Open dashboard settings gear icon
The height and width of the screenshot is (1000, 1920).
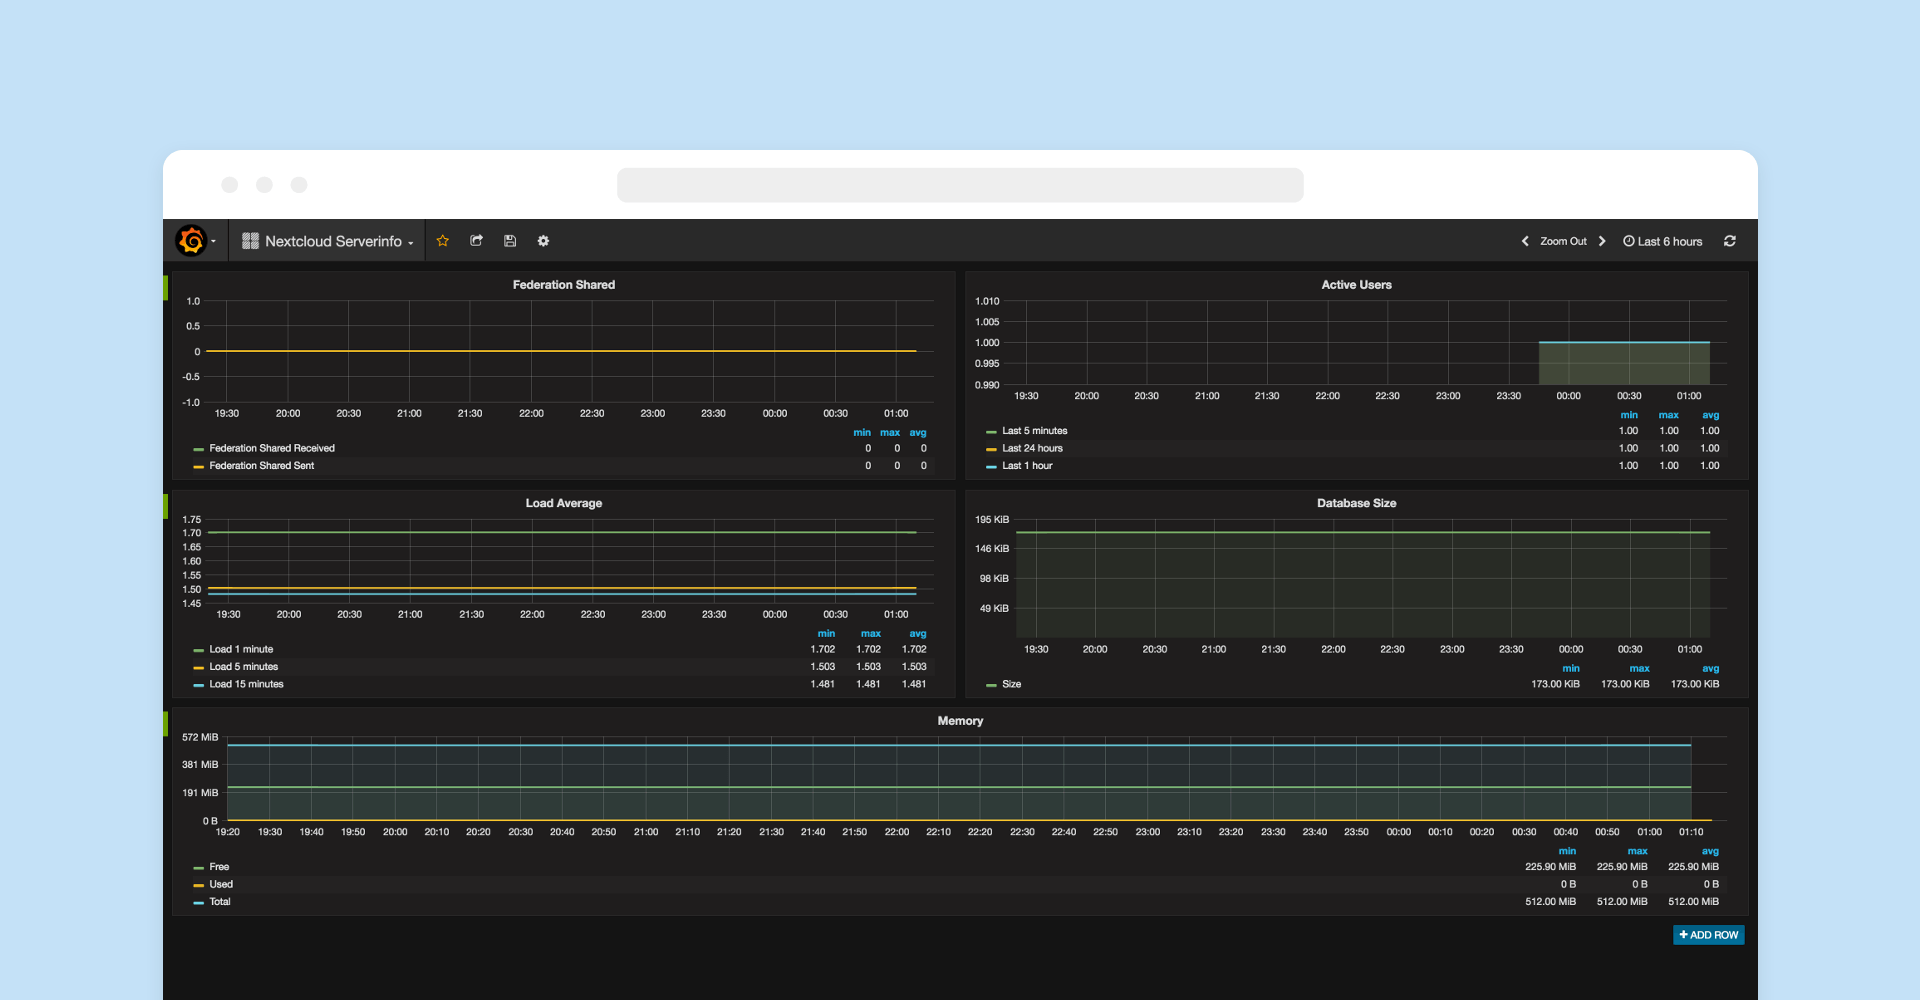tap(543, 241)
